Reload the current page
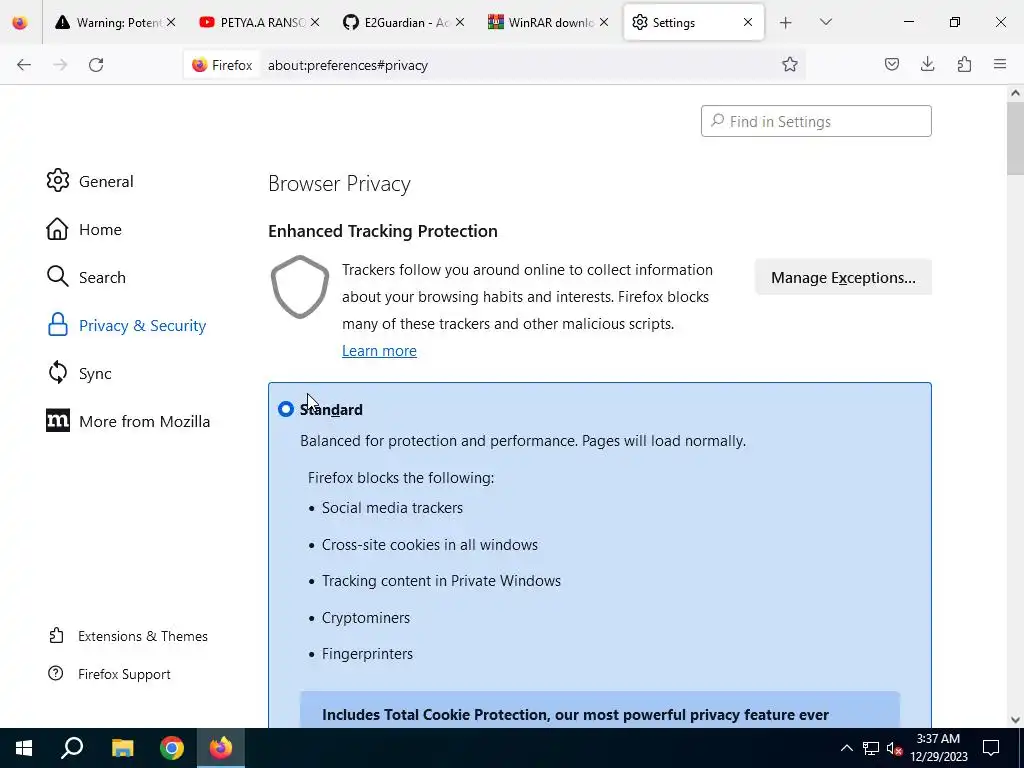Viewport: 1024px width, 768px height. click(x=96, y=65)
